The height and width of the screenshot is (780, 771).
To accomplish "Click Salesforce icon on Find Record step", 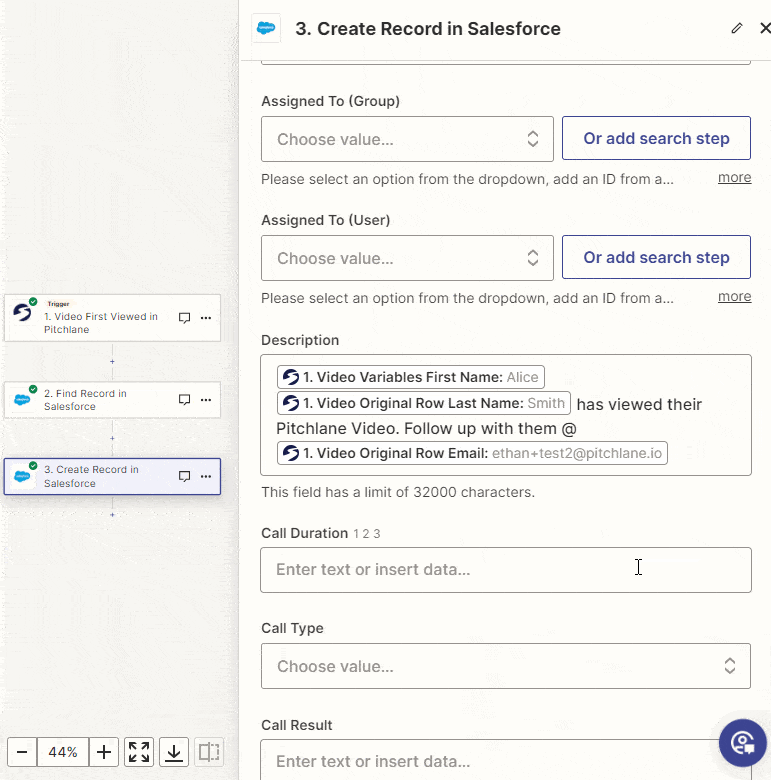I will pyautogui.click(x=22, y=399).
